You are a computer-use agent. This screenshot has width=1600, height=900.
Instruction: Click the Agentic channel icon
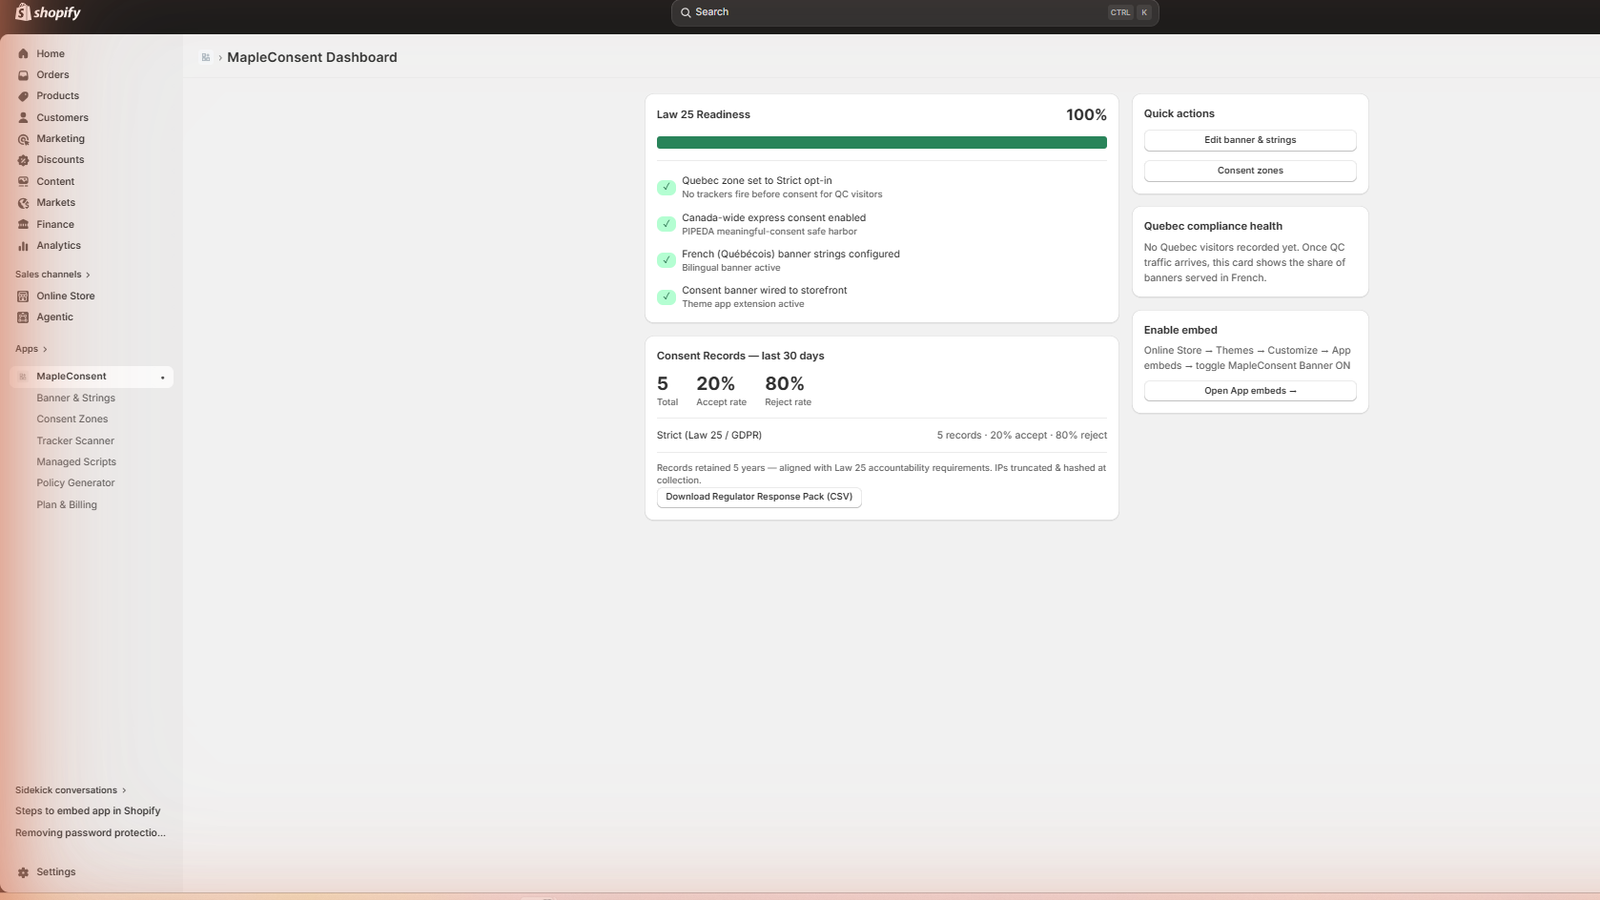tap(23, 317)
